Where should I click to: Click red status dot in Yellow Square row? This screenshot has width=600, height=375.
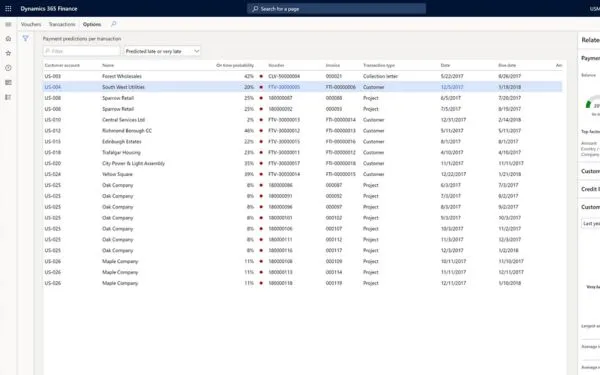(x=261, y=174)
